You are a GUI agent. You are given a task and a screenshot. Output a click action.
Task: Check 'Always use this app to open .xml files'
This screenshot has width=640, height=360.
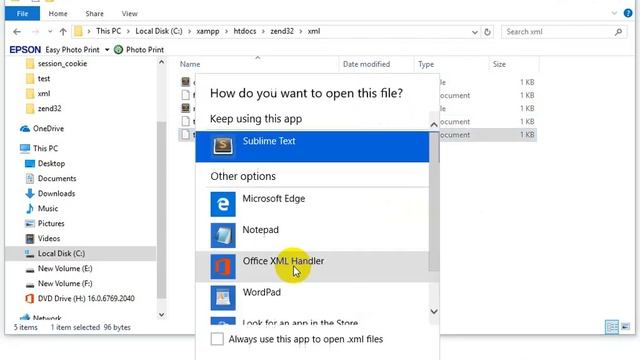[217, 339]
